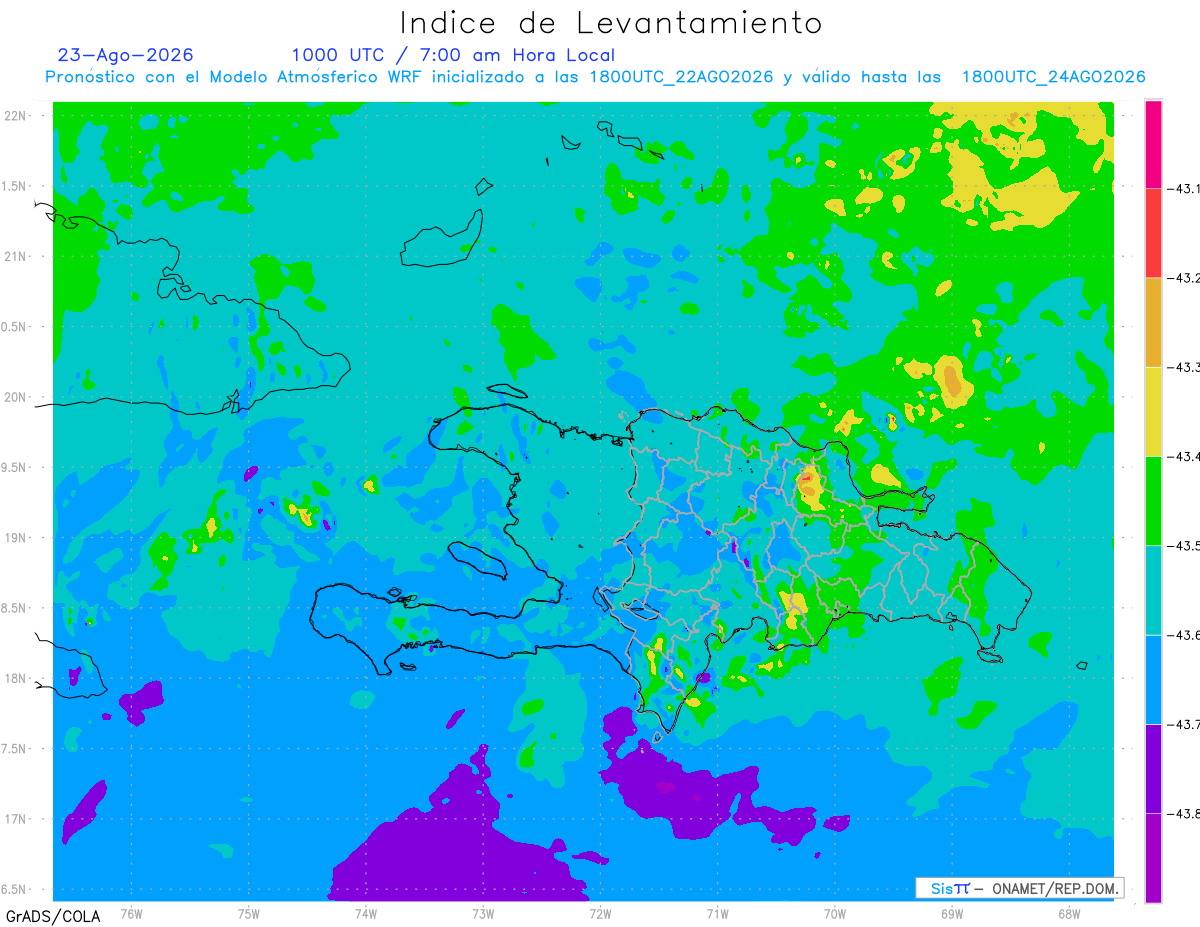Viewport: 1200px width, 927px height.
Task: Pick the blue swatch between -43.6 and -43.7
Action: [1153, 679]
